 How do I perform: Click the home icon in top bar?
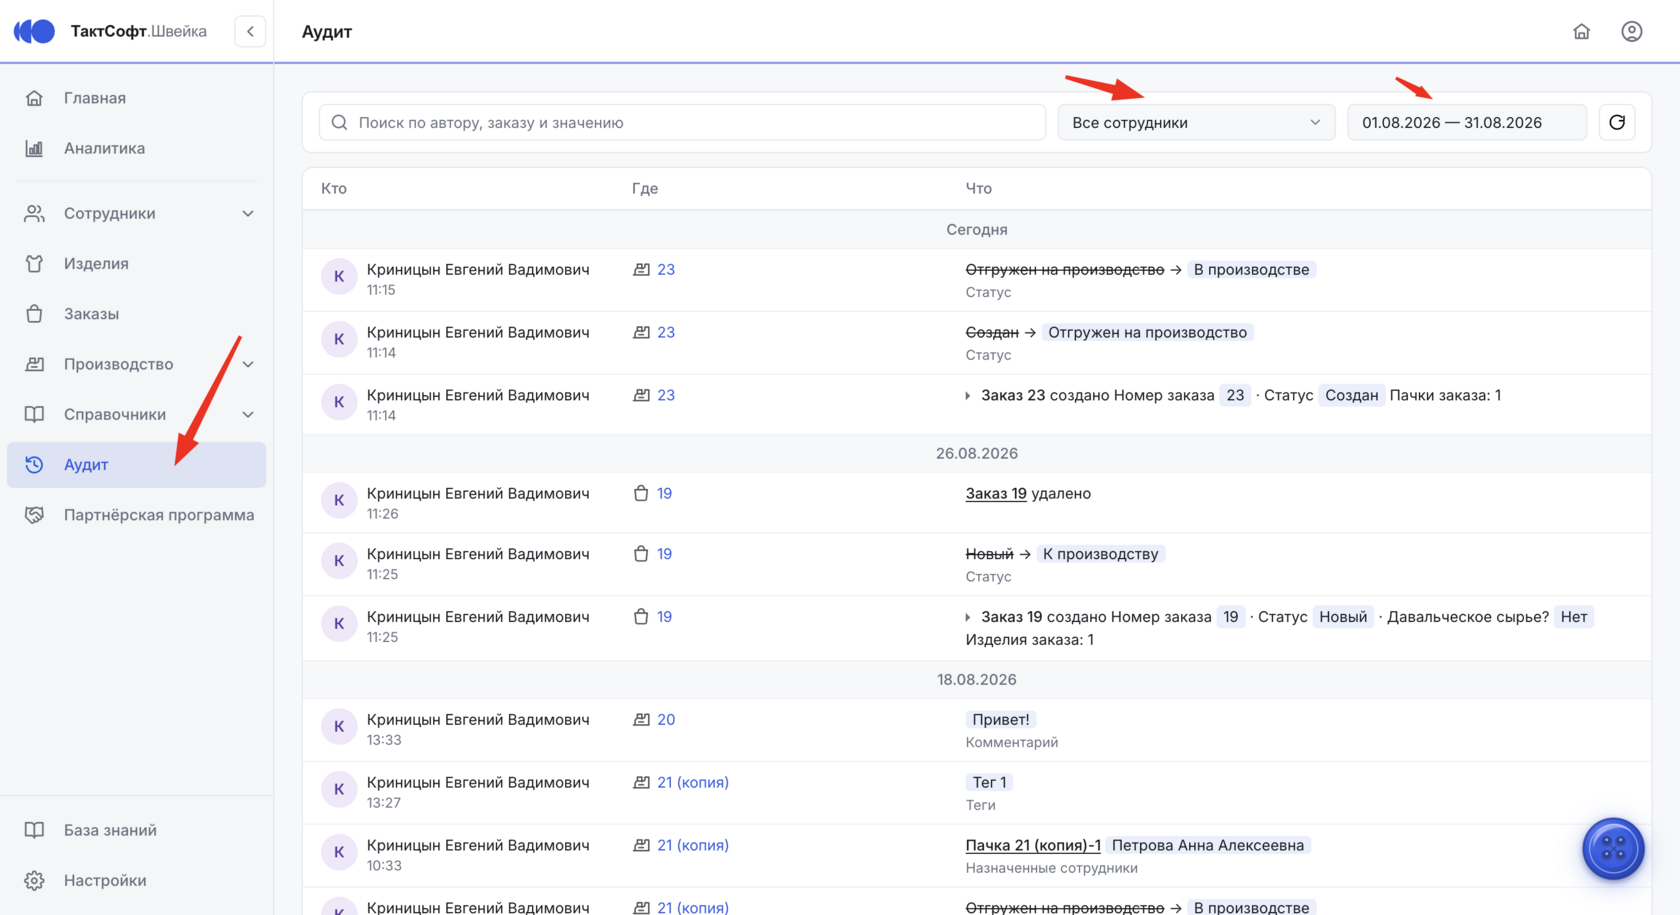(1581, 31)
